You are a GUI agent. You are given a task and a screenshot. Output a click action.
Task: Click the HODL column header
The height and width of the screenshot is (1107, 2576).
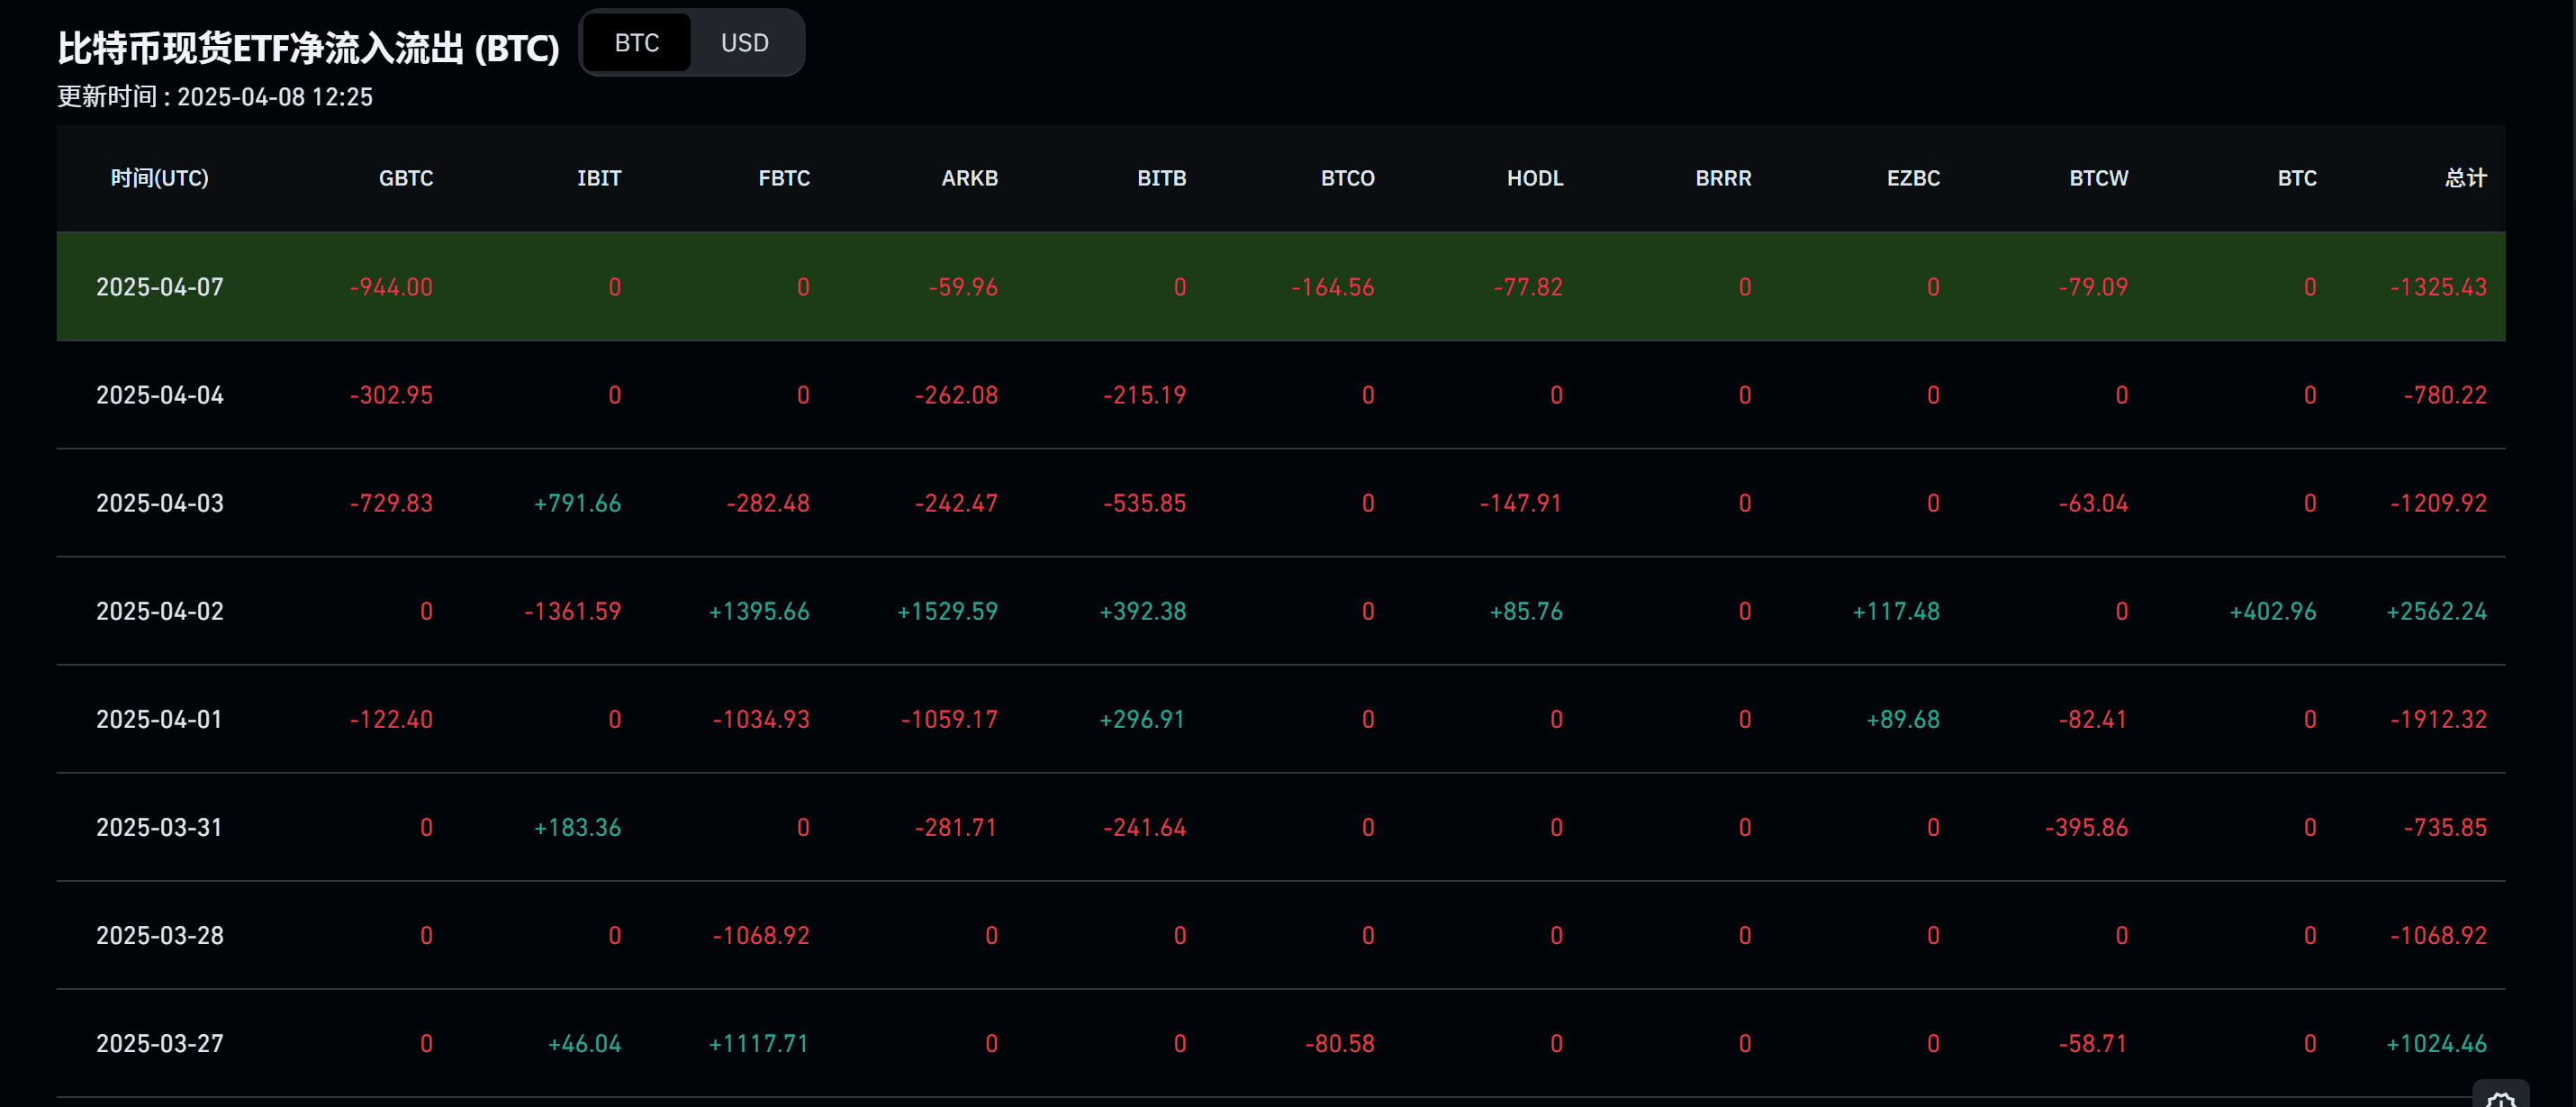(1534, 178)
